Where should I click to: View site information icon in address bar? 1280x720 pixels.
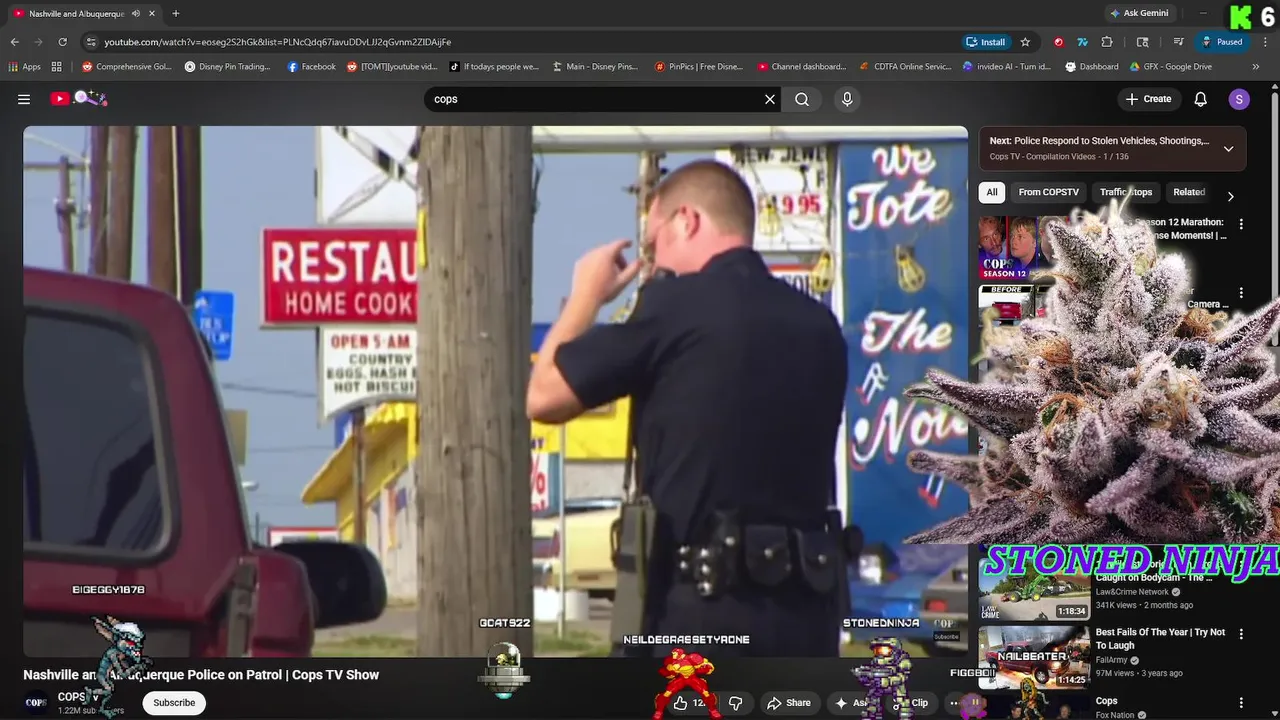(x=91, y=42)
